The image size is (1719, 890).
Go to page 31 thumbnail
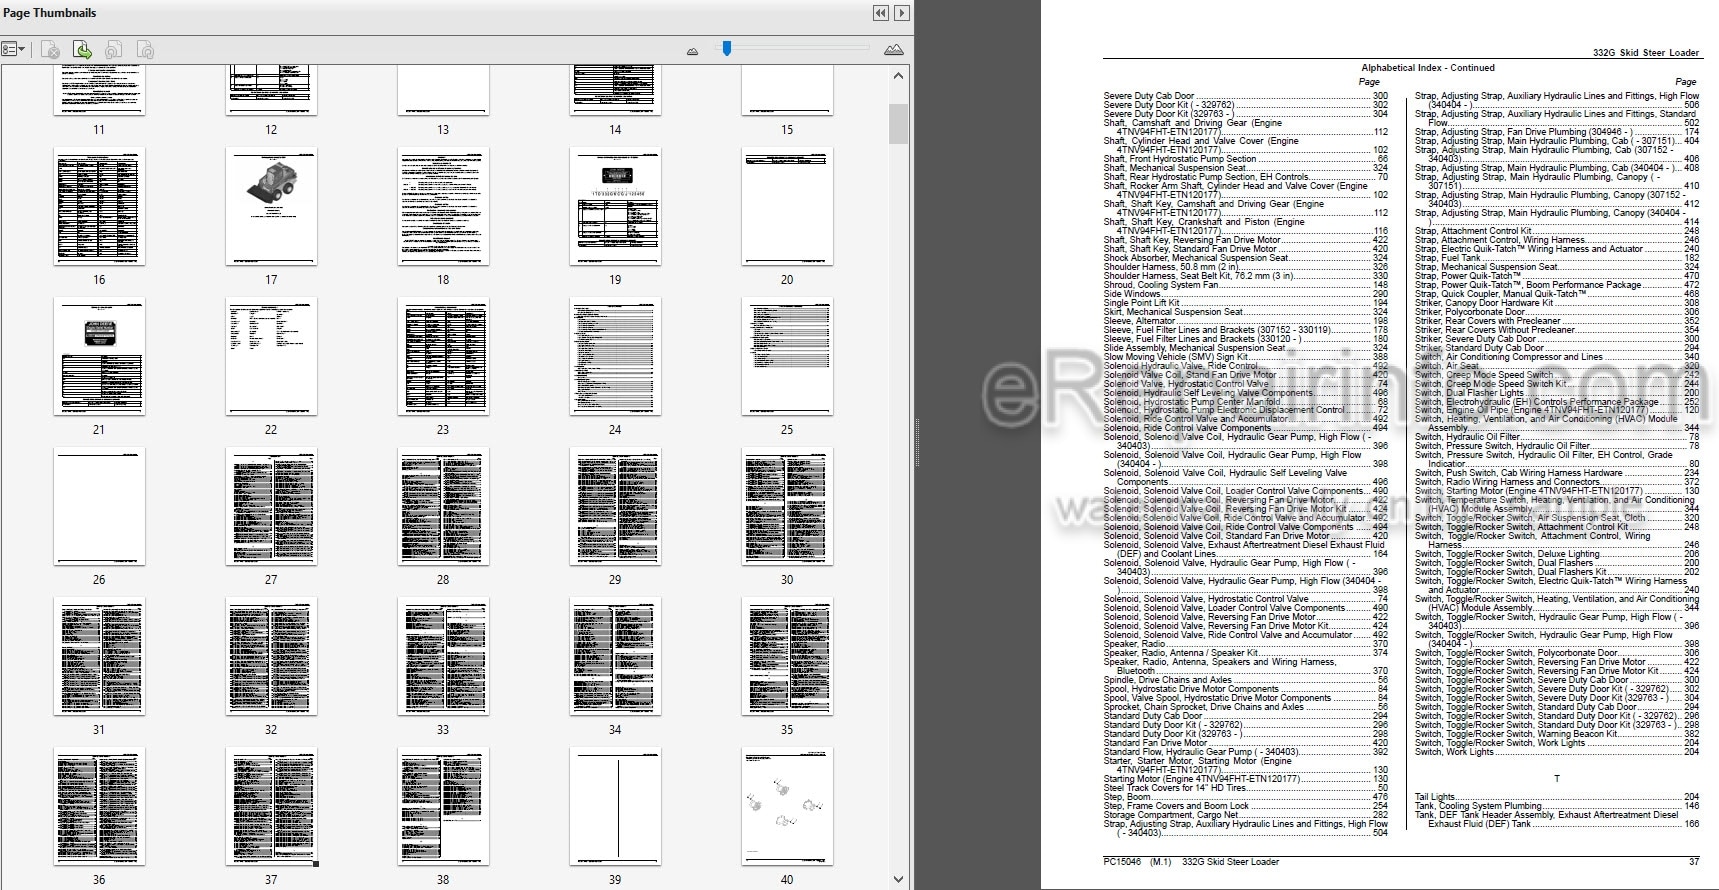(99, 657)
